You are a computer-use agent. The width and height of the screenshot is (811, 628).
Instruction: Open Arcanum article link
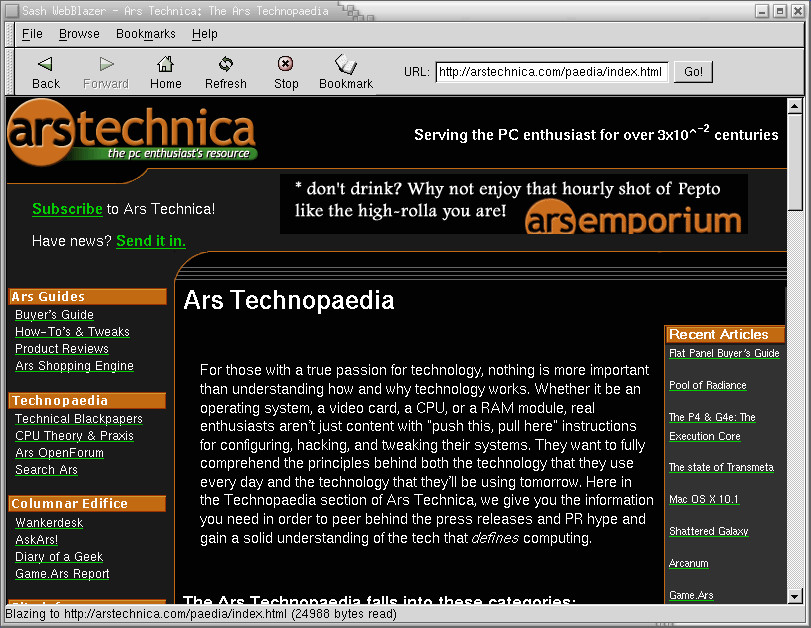(688, 564)
